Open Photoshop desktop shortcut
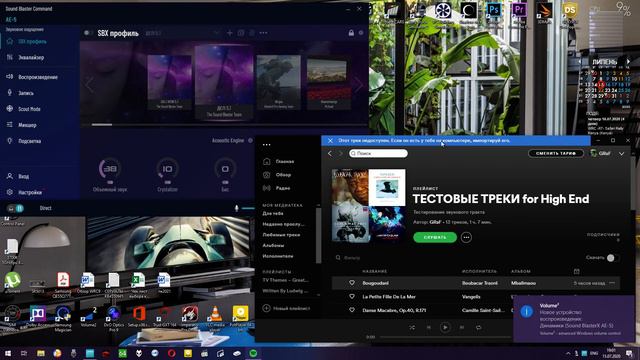The image size is (640, 360). (493, 10)
